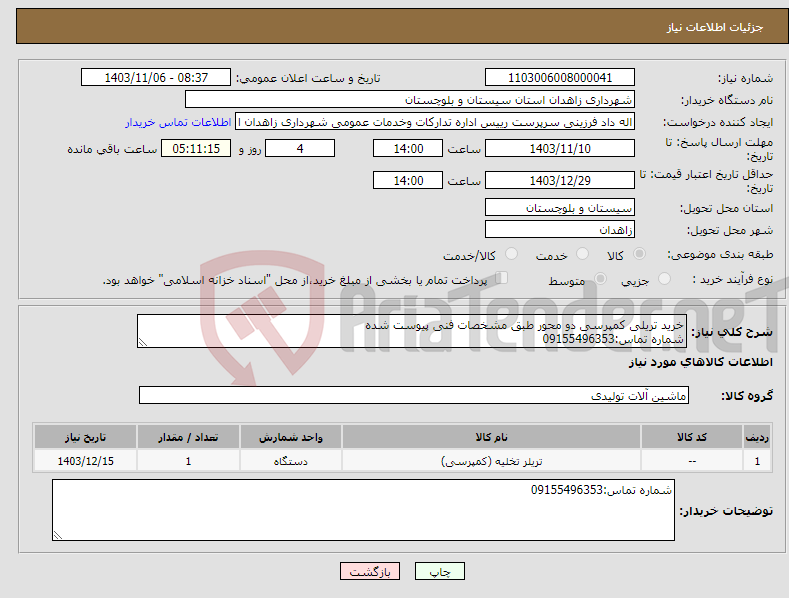Click the goods group field ماشین آلات تولیدی
The width and height of the screenshot is (789, 598).
pos(414,396)
